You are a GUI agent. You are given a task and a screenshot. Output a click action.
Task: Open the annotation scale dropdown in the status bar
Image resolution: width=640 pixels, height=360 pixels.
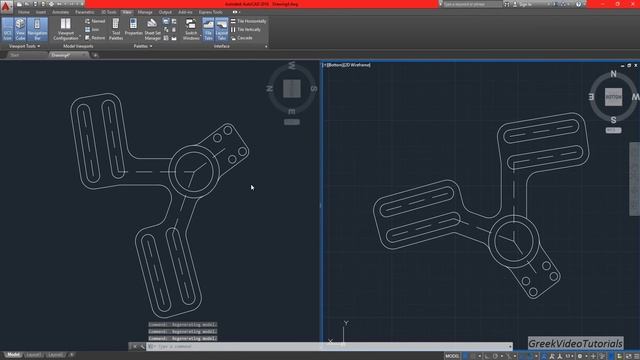click(x=568, y=356)
